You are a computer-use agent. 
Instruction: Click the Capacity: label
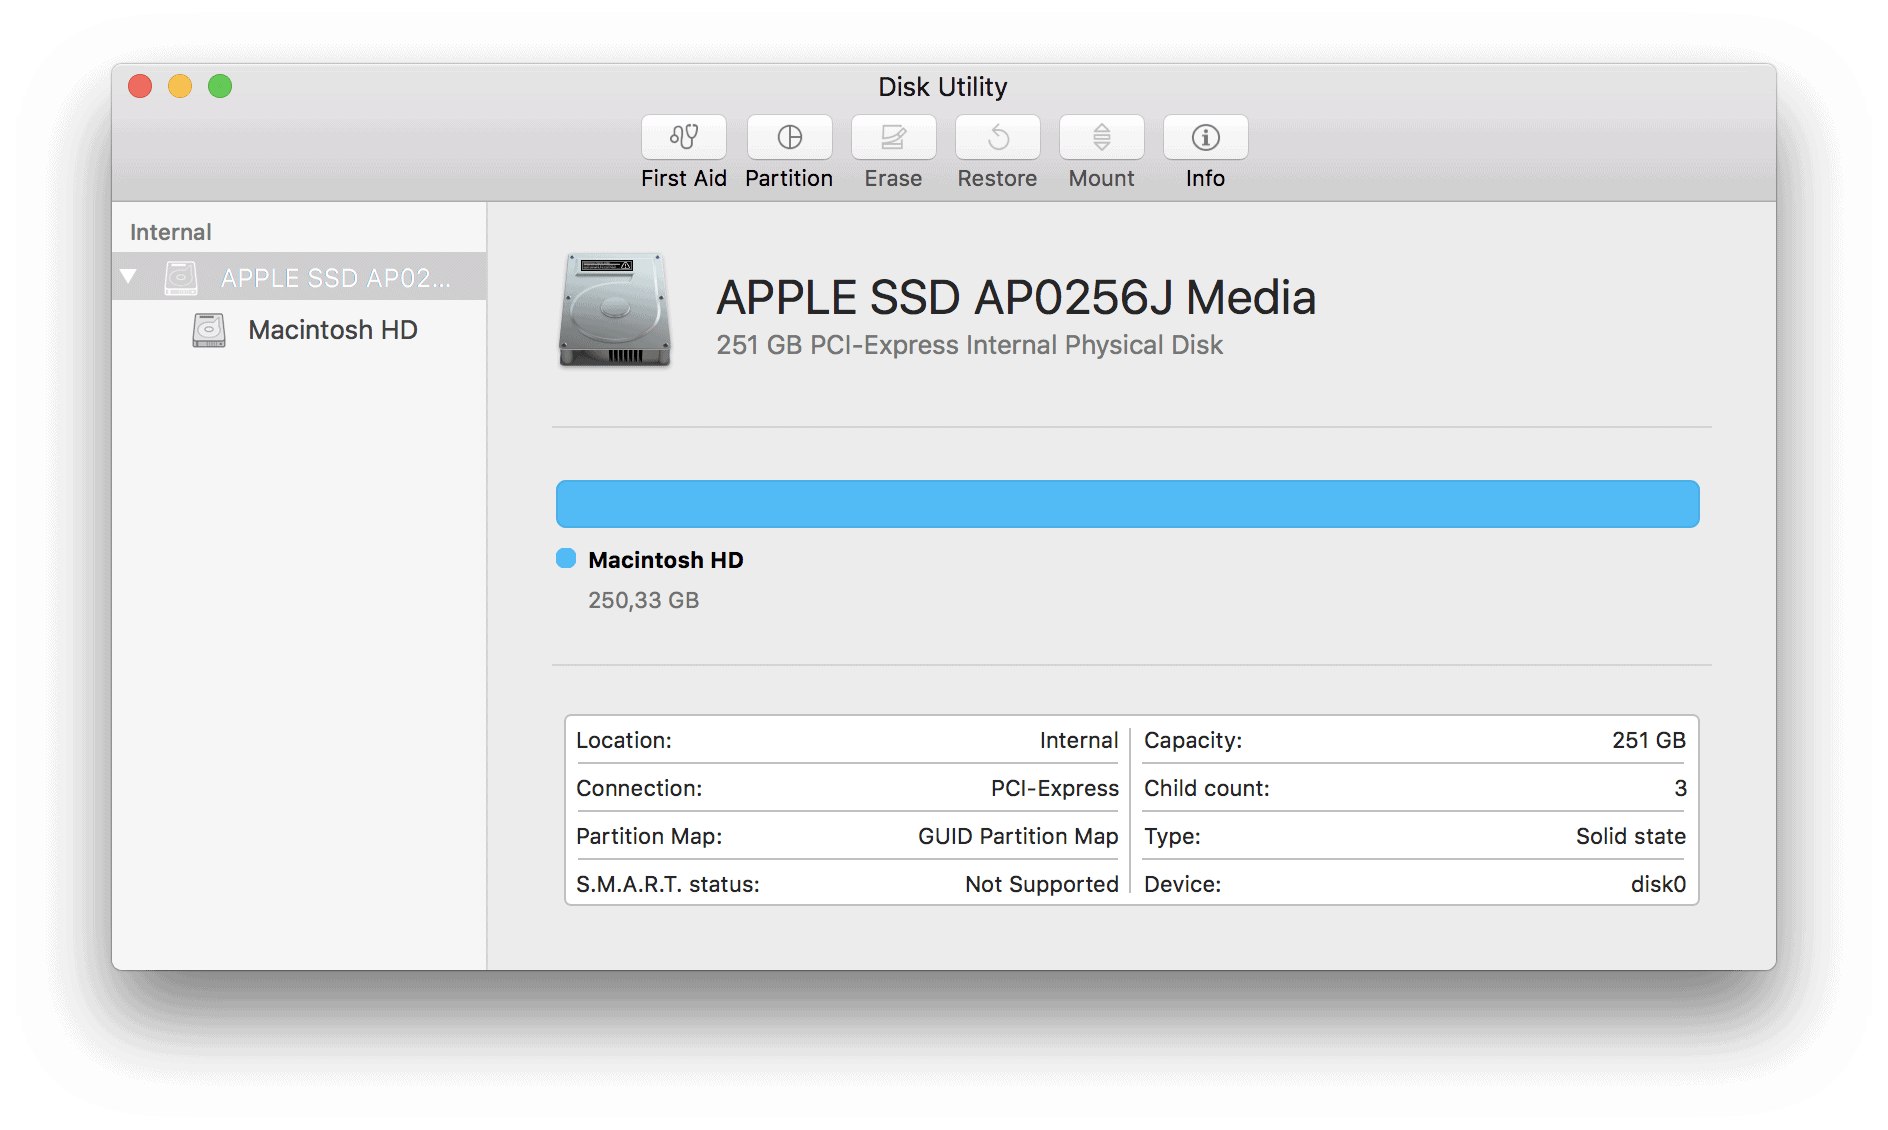click(1193, 740)
